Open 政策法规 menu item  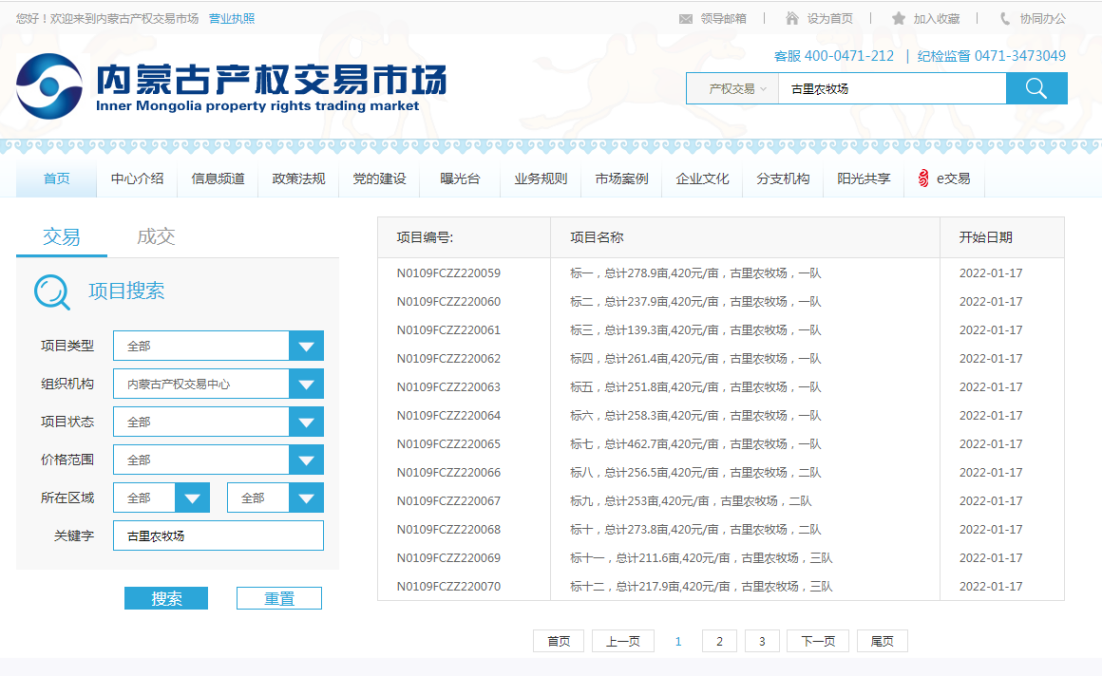(299, 179)
